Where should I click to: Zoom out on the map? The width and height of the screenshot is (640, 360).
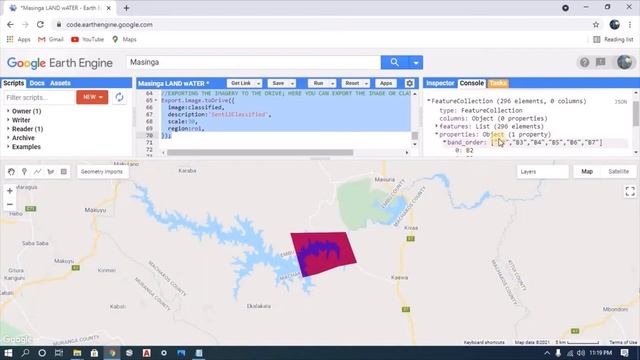tap(10, 204)
